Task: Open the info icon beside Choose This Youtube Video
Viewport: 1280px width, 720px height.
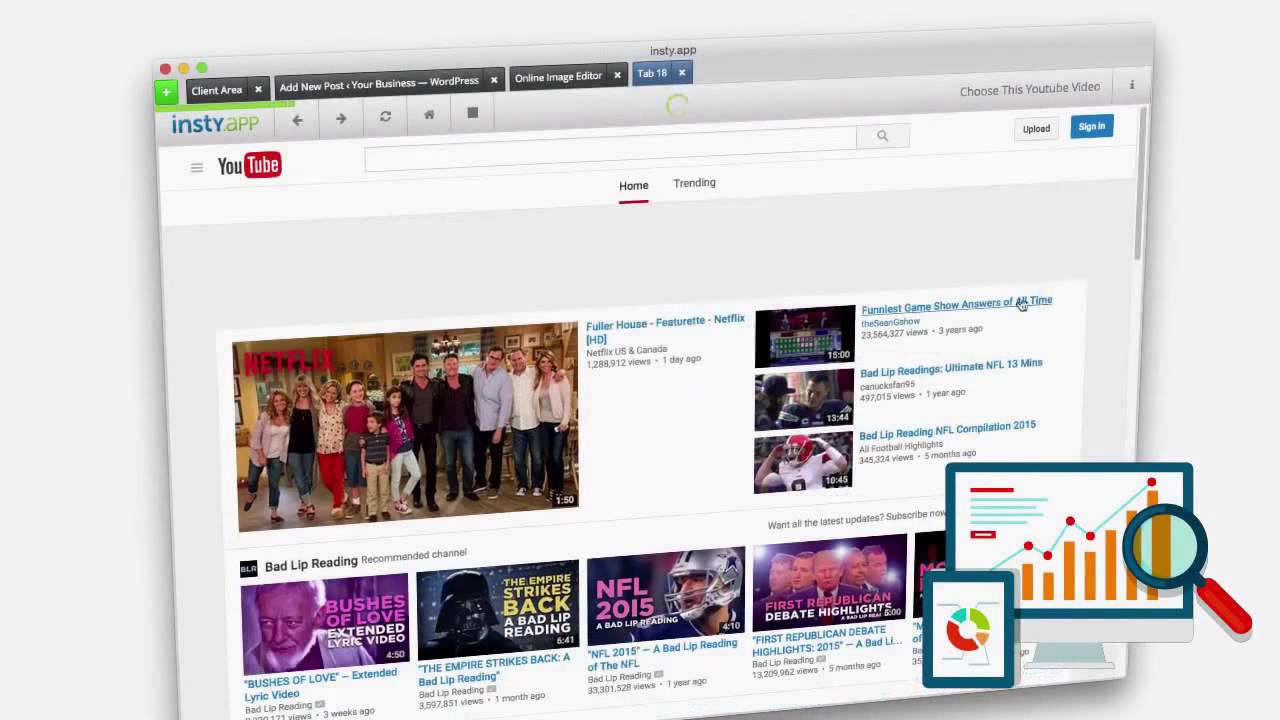Action: tap(1132, 85)
